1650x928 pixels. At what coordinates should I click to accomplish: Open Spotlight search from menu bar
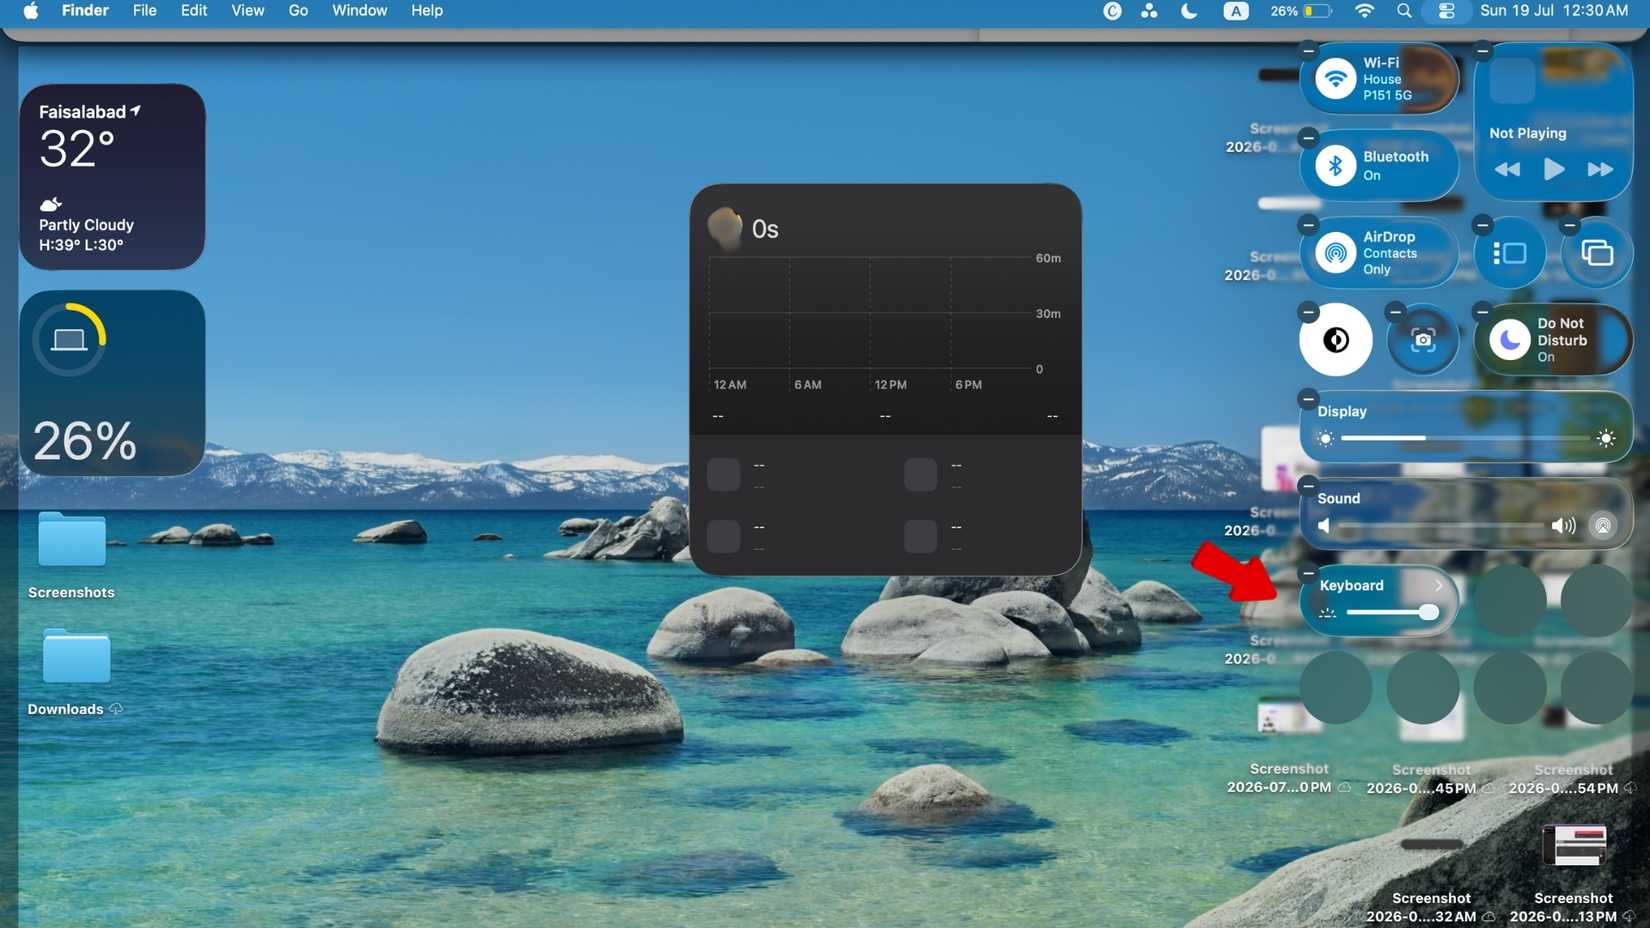coord(1404,11)
